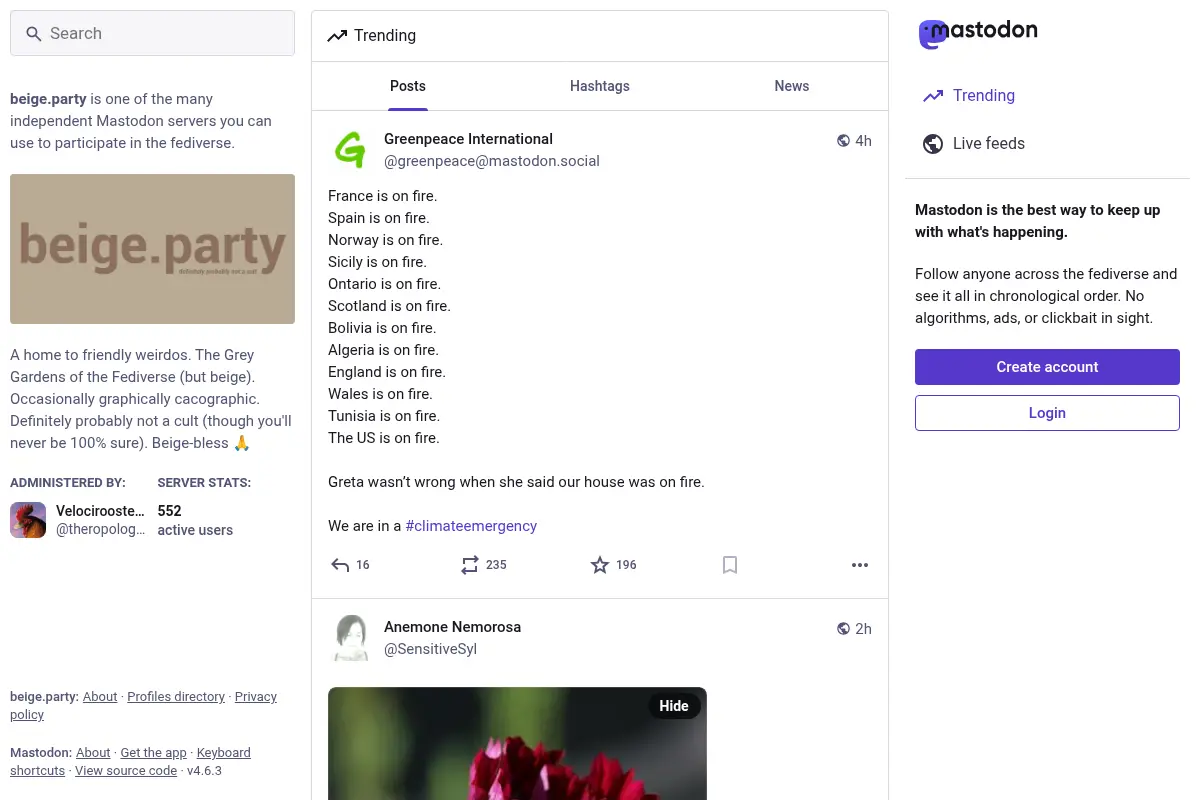Click the search magnifier icon
The width and height of the screenshot is (1200, 800).
(x=34, y=34)
